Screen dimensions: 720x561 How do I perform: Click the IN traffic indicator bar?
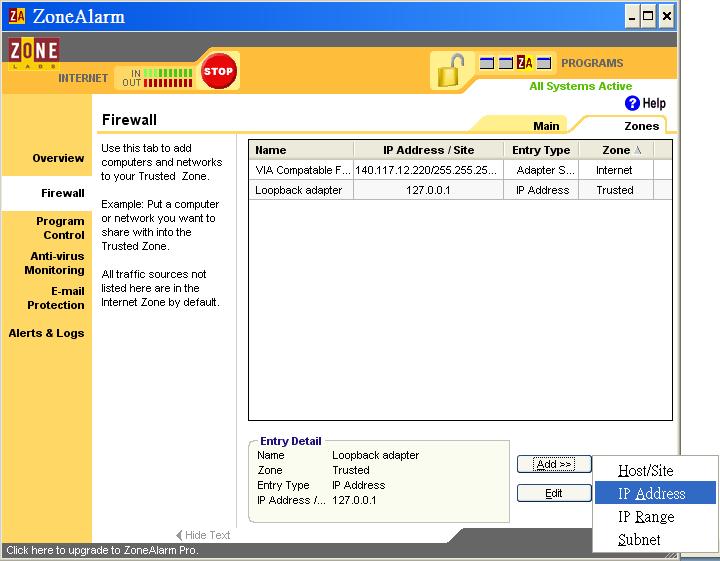point(168,73)
